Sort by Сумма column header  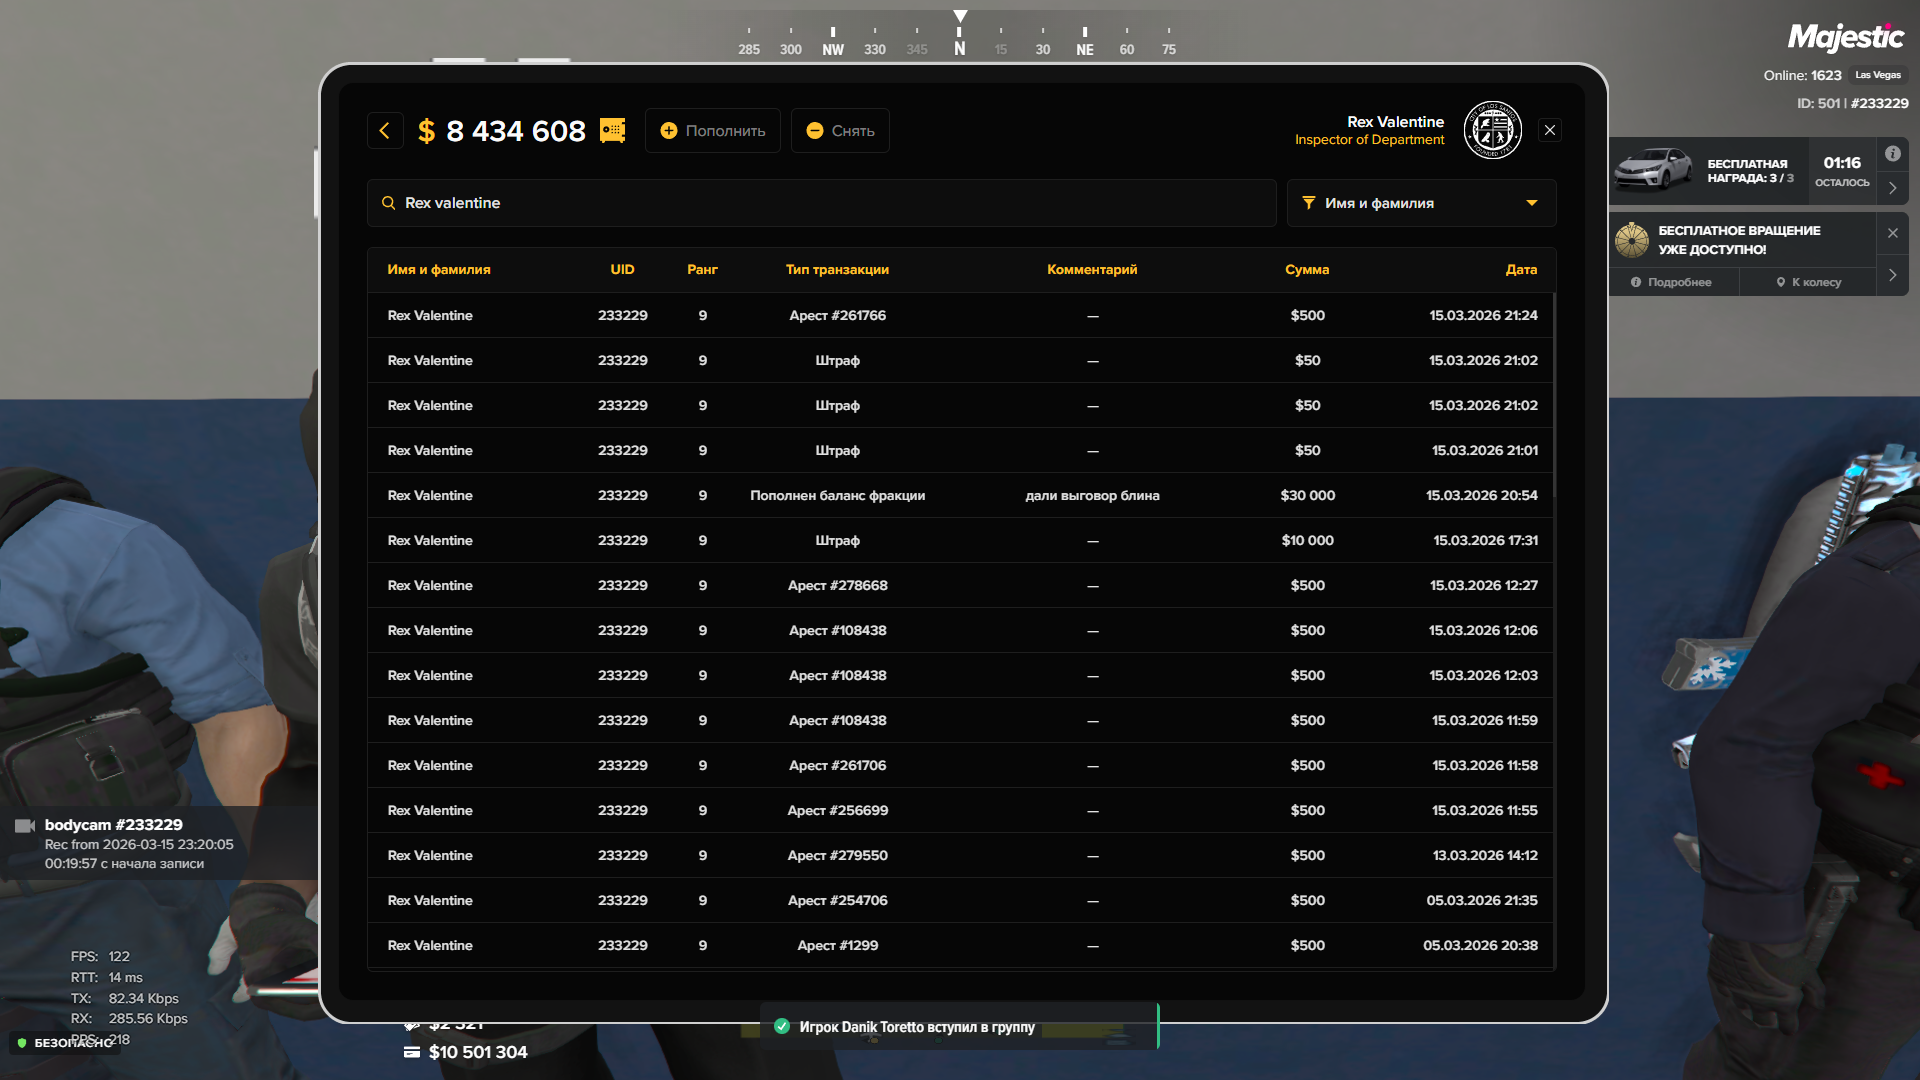pos(1306,270)
